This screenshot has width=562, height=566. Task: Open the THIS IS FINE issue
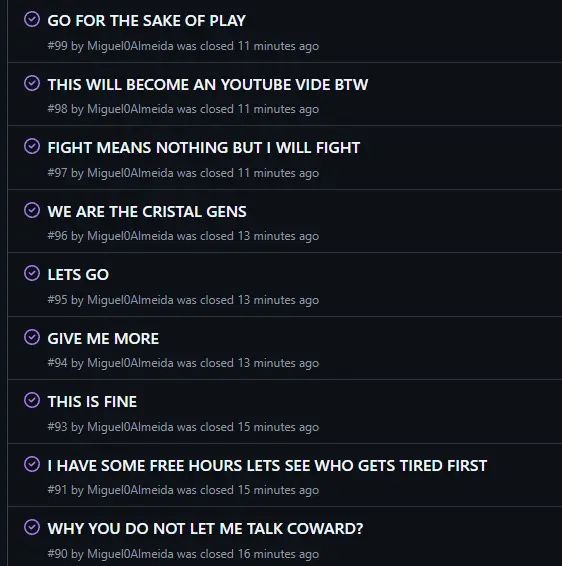(x=92, y=402)
